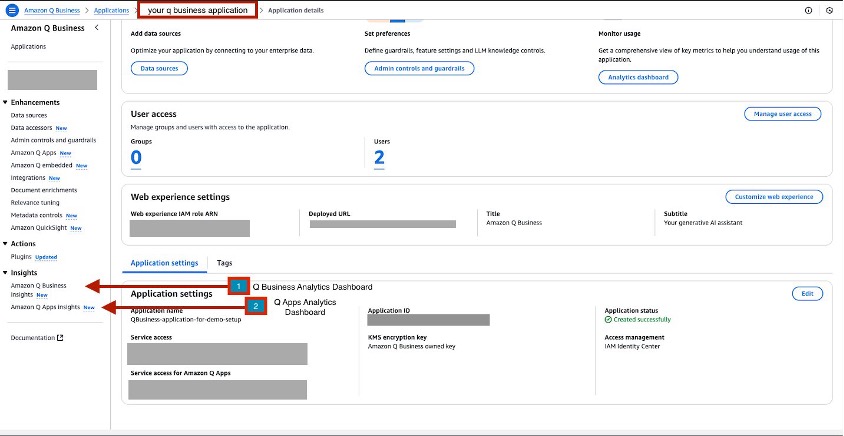Open the Analytics dashboard button
Image resolution: width=844 pixels, height=436 pixels.
tap(638, 77)
